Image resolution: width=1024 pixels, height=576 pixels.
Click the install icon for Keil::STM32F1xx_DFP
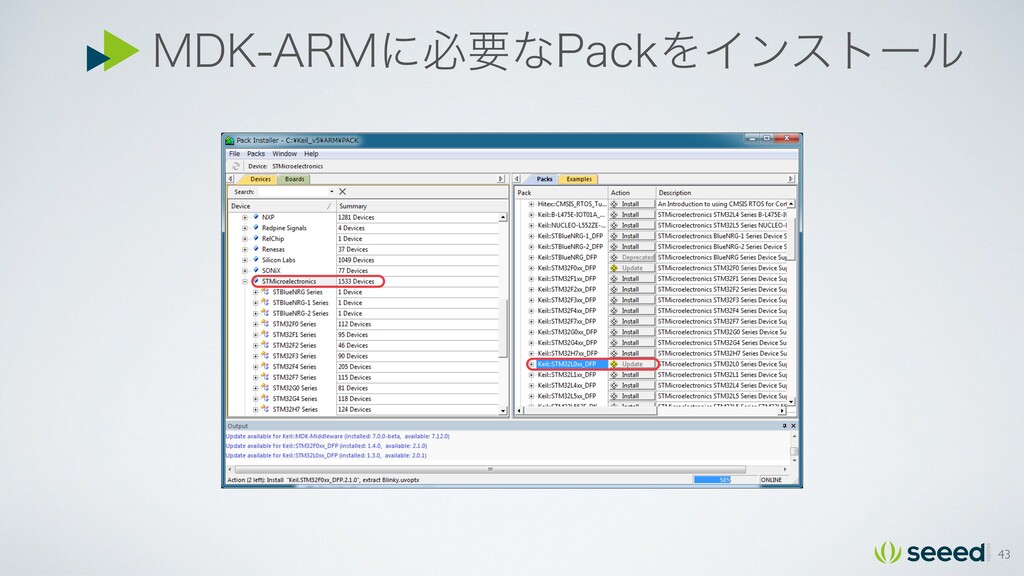(x=614, y=278)
